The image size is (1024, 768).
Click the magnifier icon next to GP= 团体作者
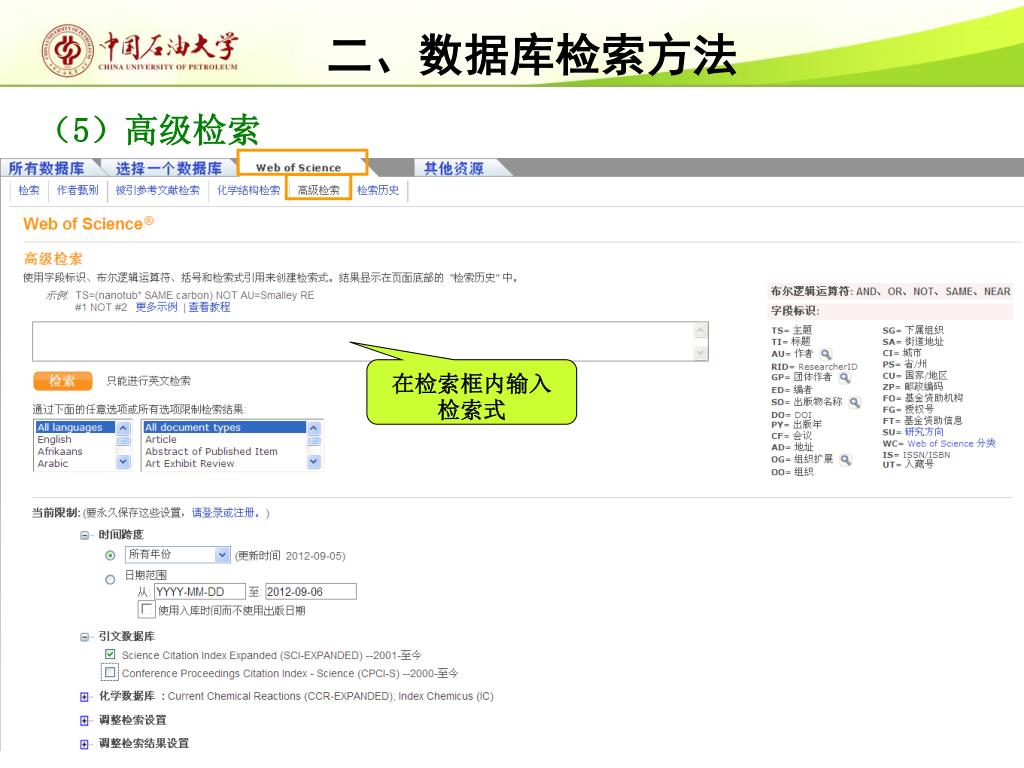[845, 377]
